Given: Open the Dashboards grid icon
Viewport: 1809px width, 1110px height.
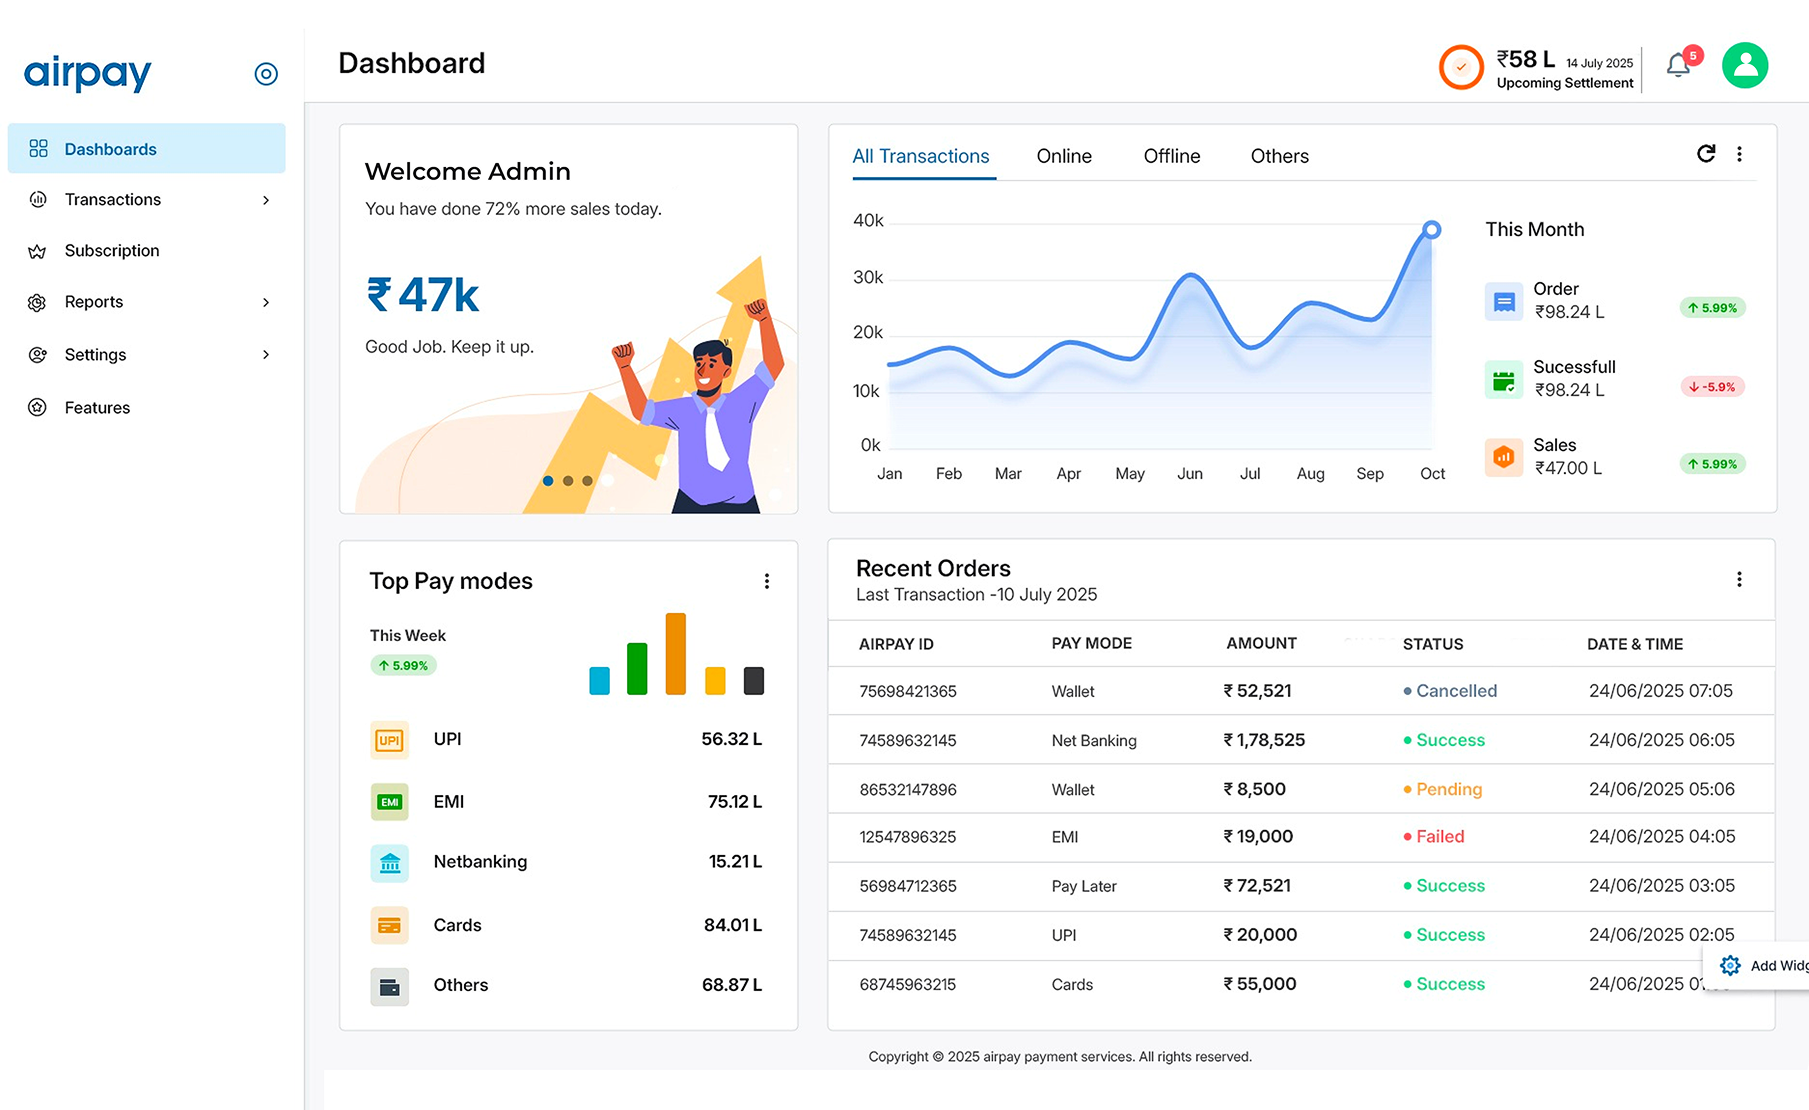Looking at the screenshot, I should click(x=38, y=148).
